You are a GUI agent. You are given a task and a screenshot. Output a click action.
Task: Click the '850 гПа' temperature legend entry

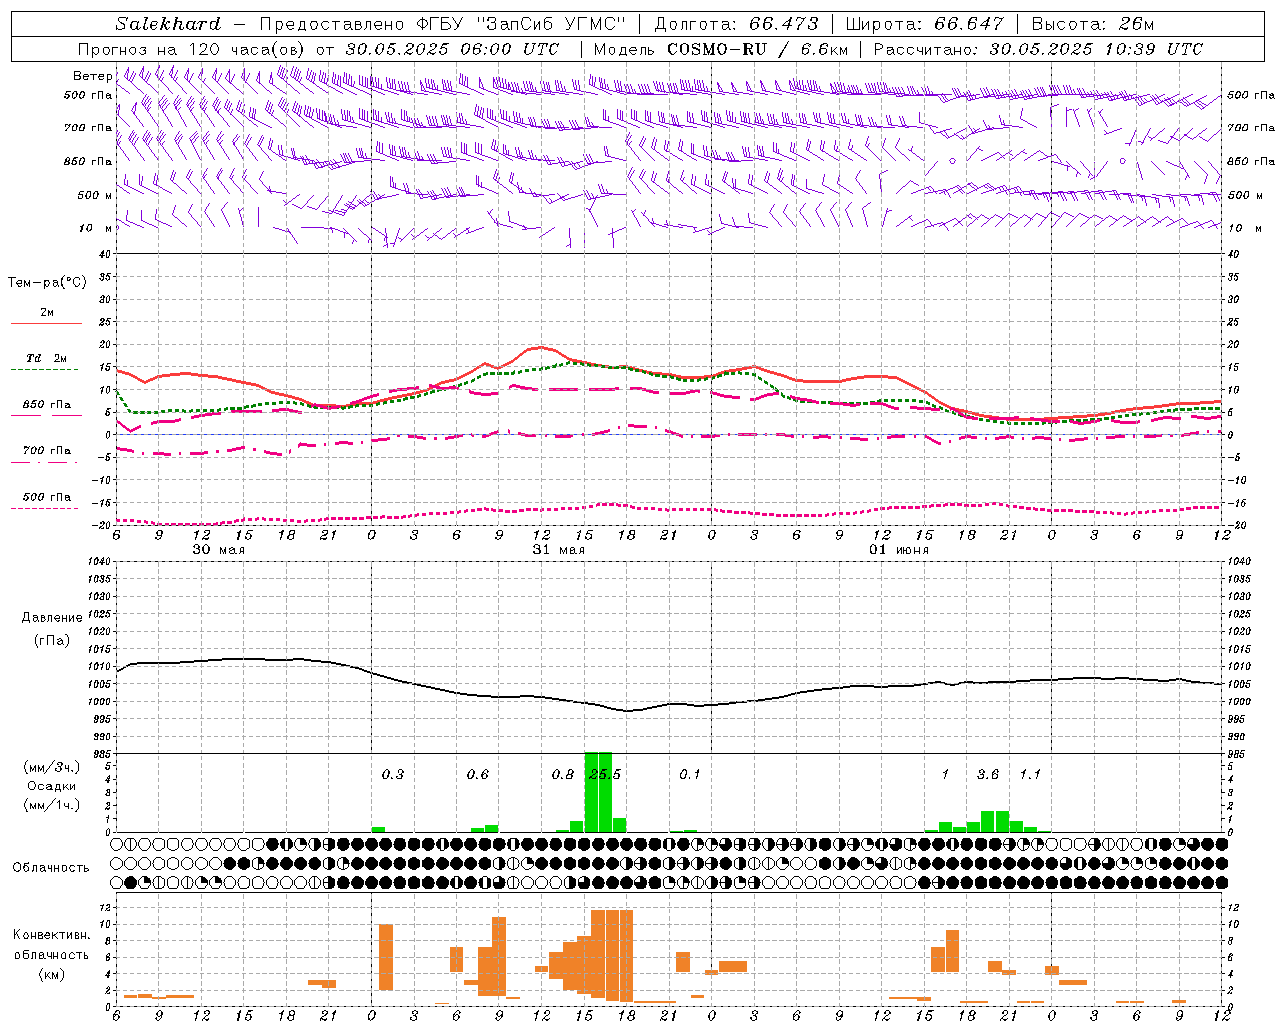[47, 405]
